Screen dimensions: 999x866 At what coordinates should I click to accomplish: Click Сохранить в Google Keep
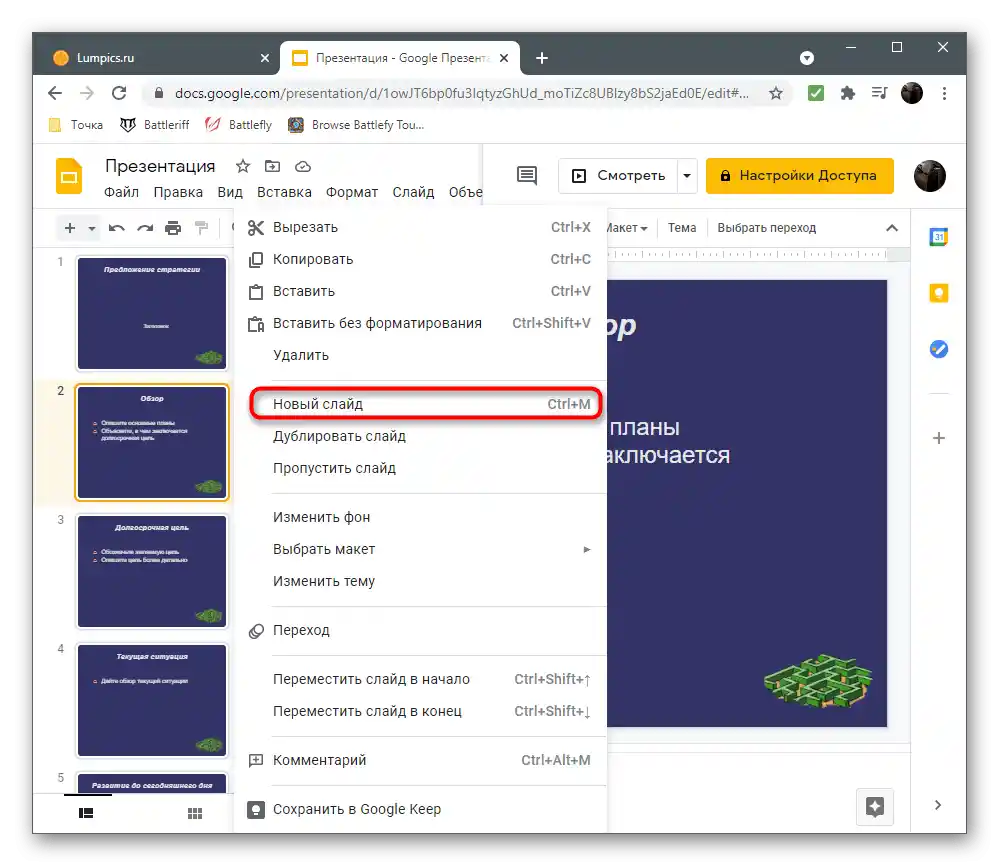pyautogui.click(x=420, y=809)
